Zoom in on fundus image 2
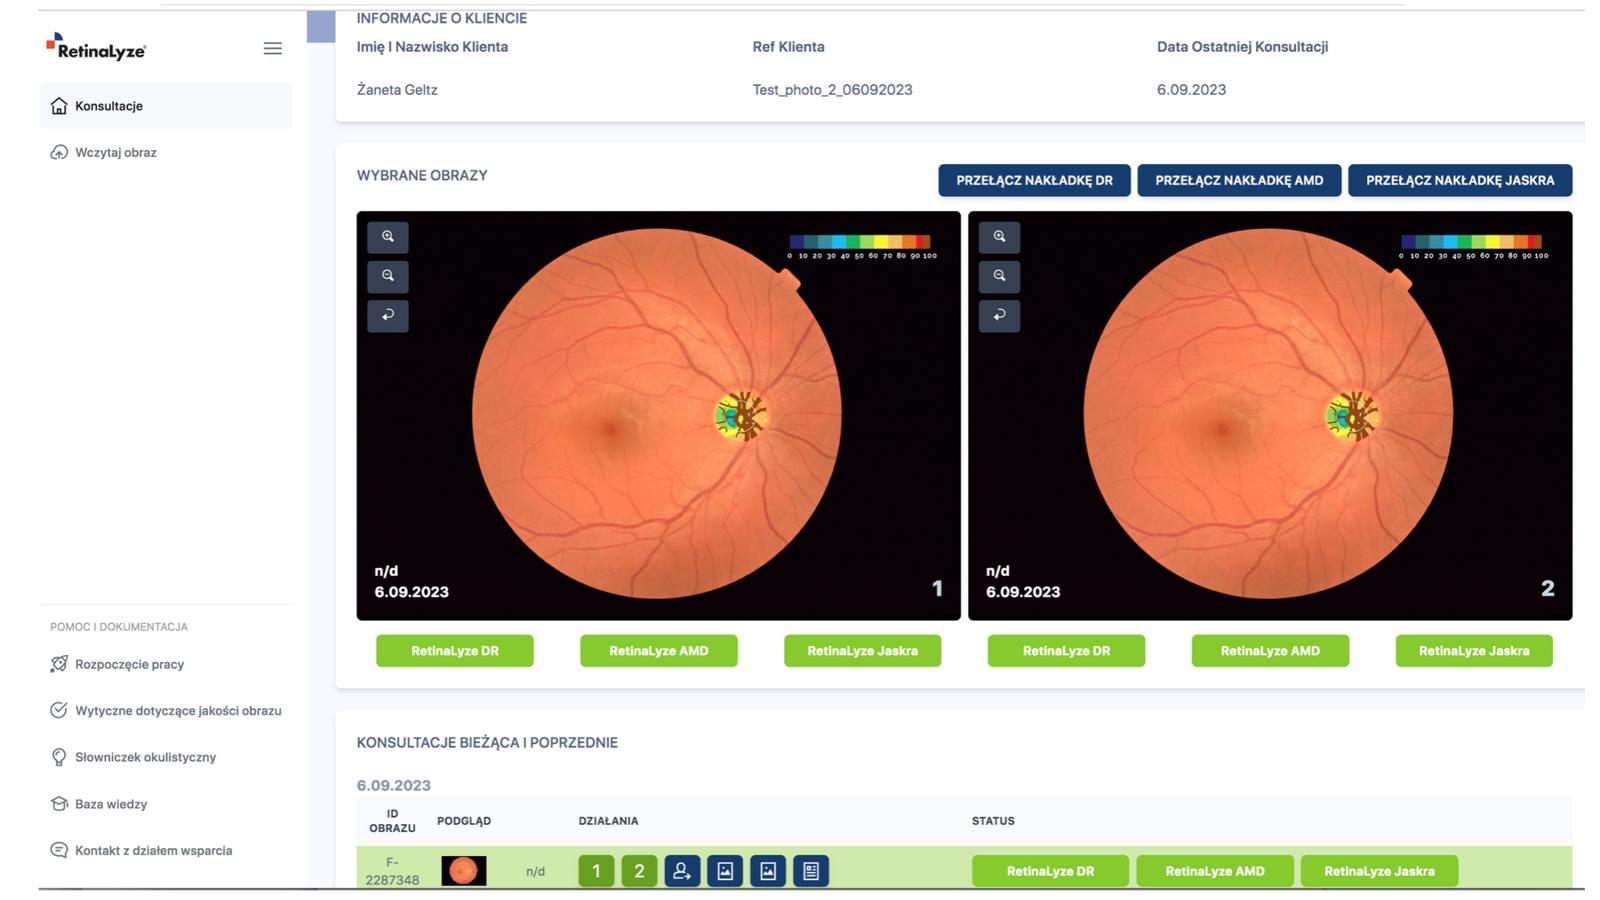The width and height of the screenshot is (1600, 900). [999, 237]
